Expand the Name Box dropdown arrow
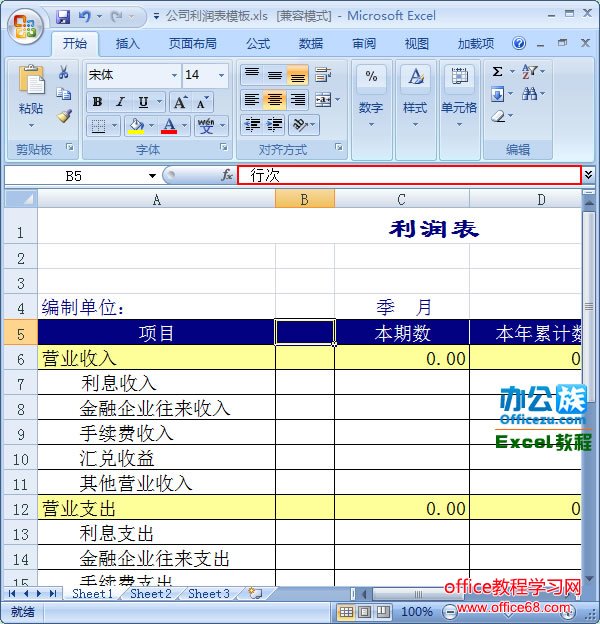Screen dimensions: 600x624 [152, 176]
